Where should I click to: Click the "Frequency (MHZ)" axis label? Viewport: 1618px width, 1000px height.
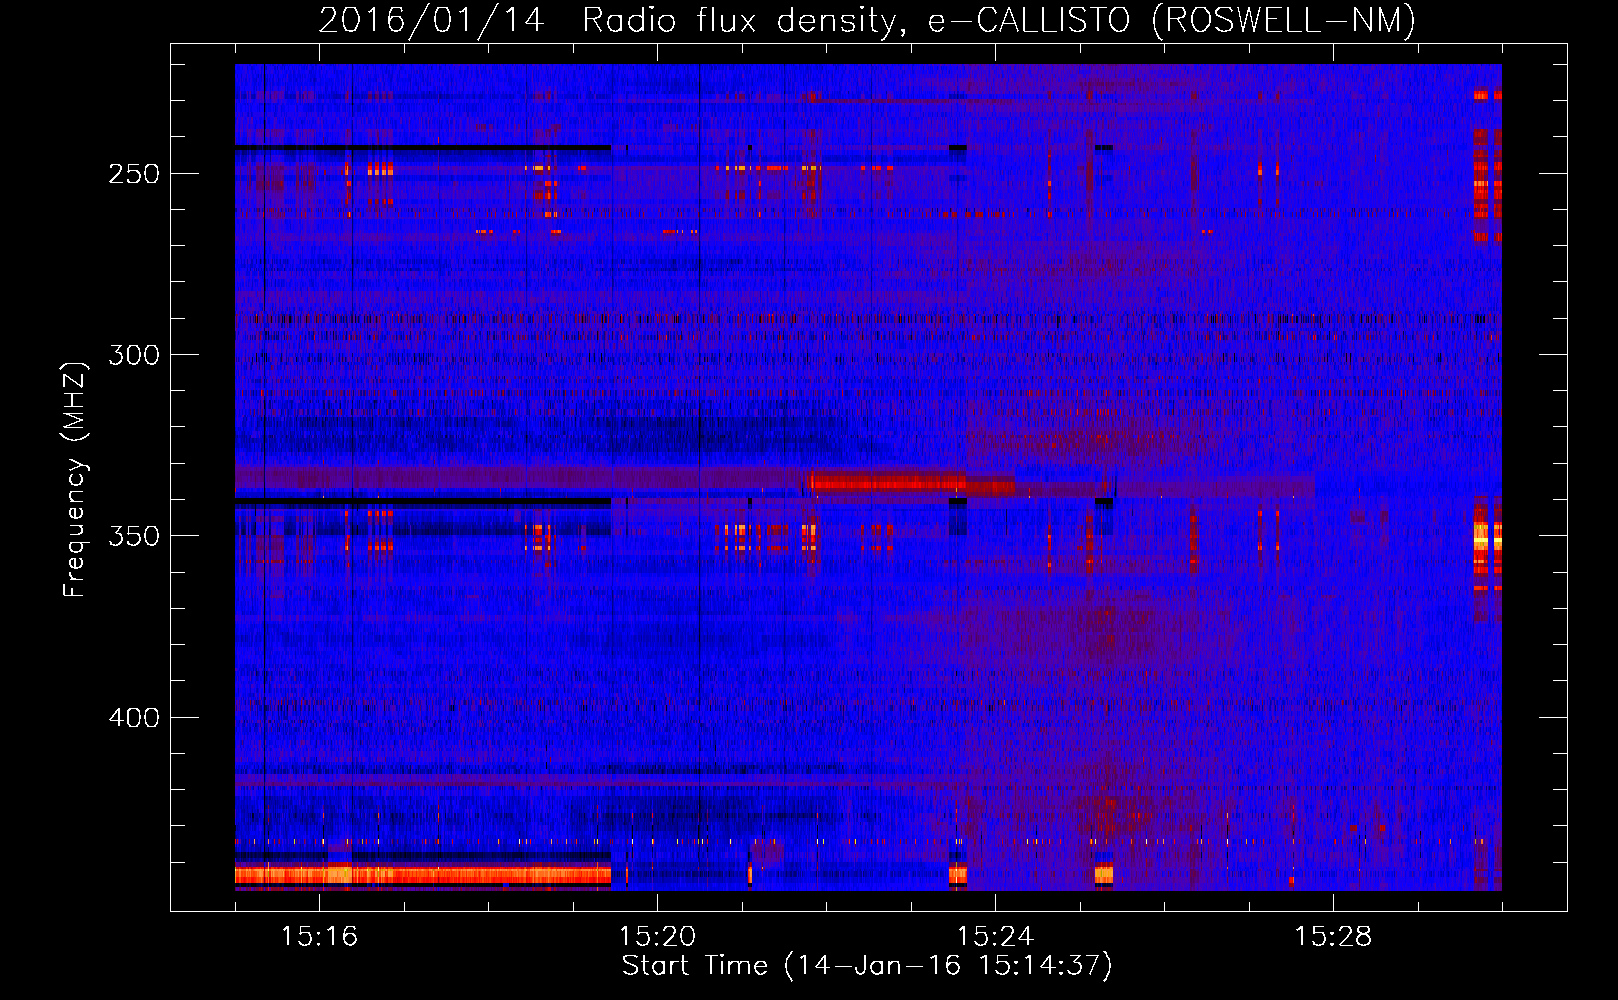tap(75, 479)
